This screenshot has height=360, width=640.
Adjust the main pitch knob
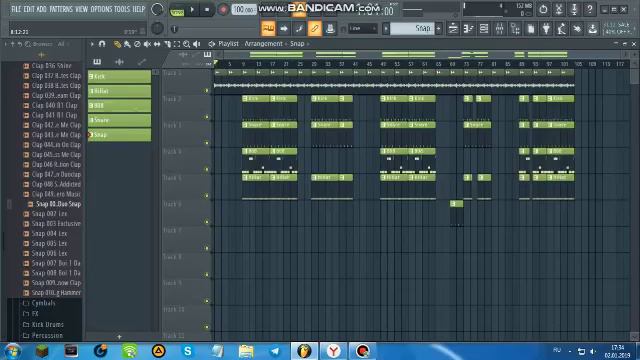[x=157, y=28]
